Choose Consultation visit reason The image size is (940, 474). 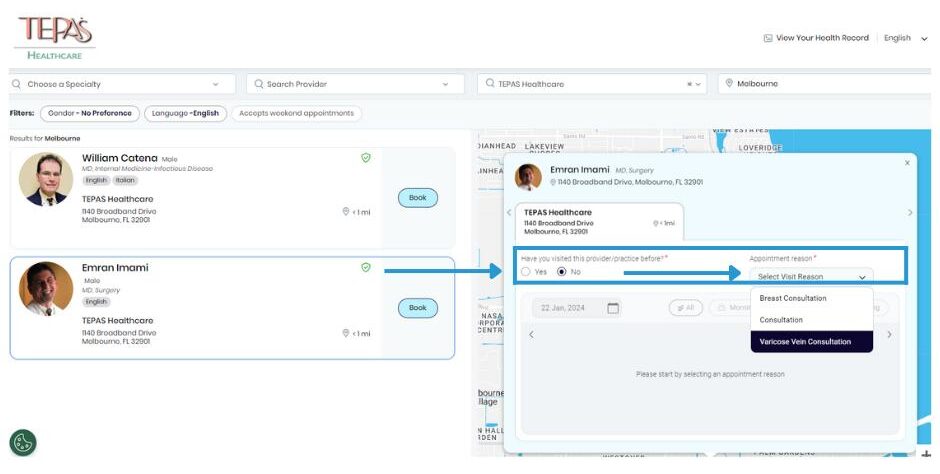812,320
